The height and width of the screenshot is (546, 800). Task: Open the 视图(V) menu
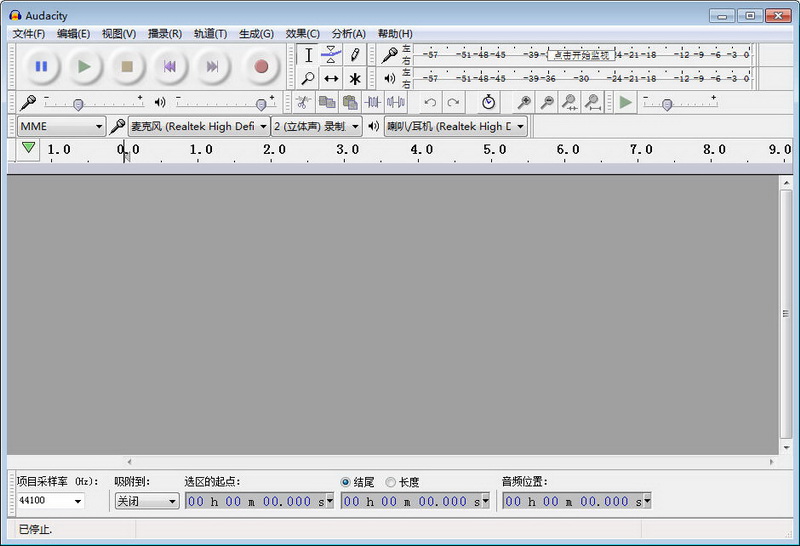point(119,34)
